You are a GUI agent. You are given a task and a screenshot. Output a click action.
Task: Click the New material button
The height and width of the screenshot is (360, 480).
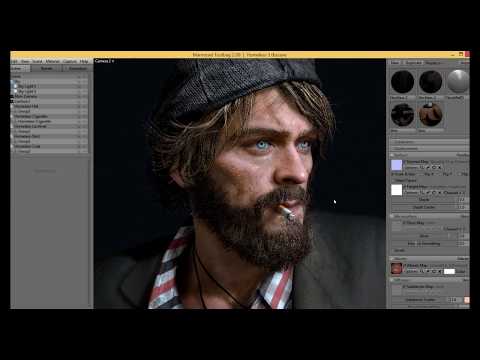tap(395, 63)
